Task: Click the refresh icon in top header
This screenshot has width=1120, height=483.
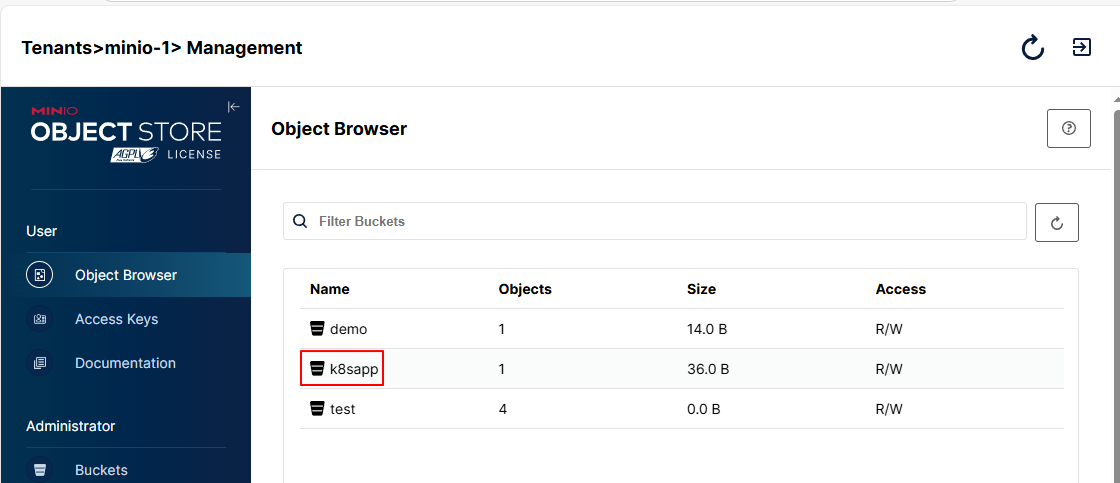Action: [x=1032, y=48]
